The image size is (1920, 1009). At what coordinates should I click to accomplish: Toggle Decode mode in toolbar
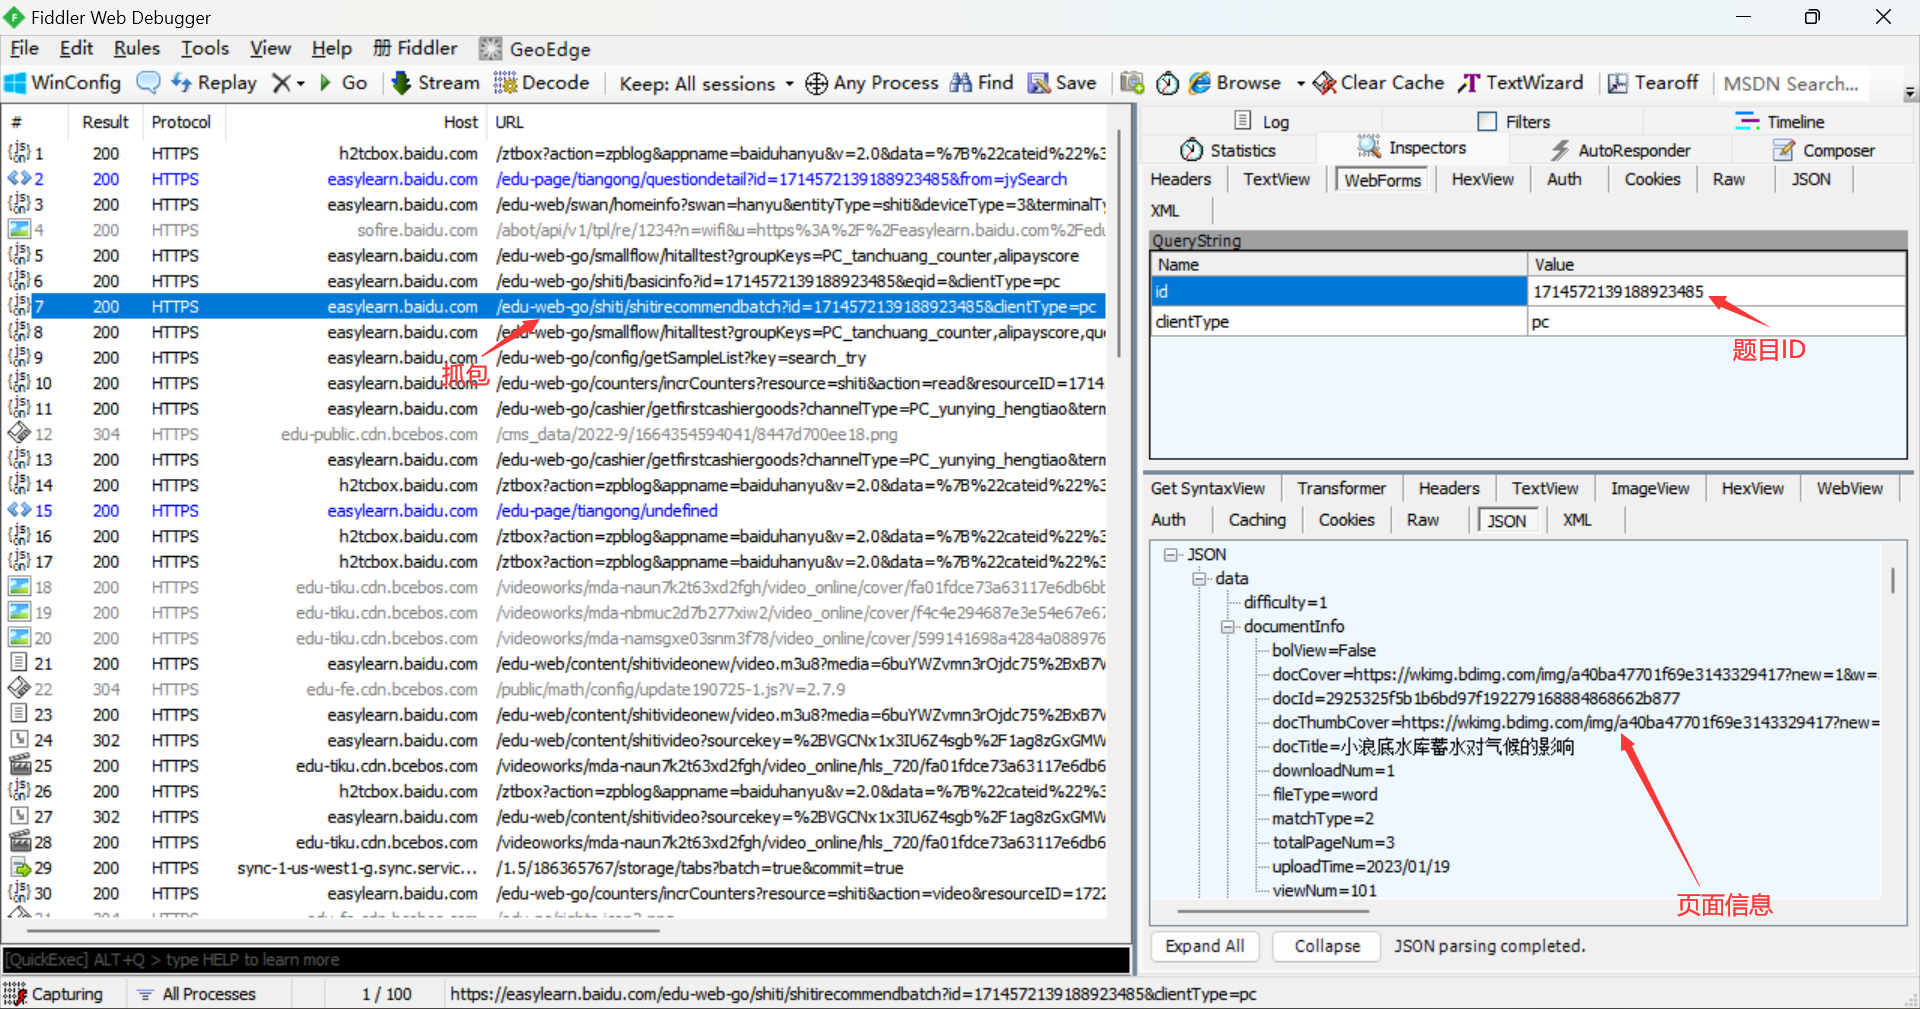pos(541,83)
